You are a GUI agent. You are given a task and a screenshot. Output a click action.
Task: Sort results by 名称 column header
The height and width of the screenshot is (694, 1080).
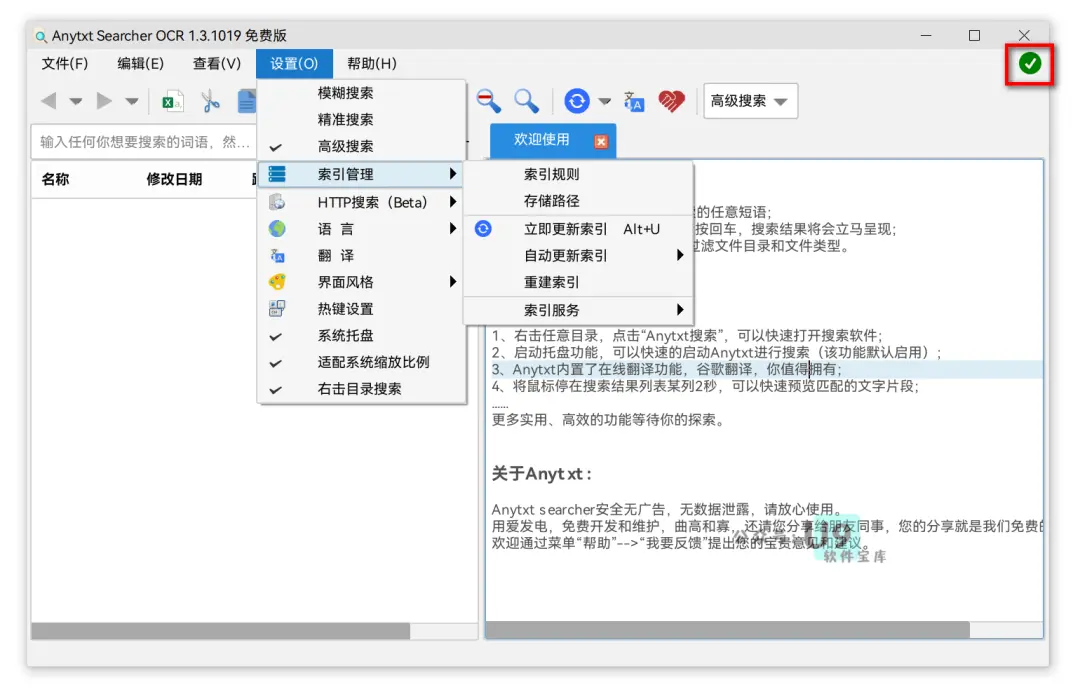point(55,180)
